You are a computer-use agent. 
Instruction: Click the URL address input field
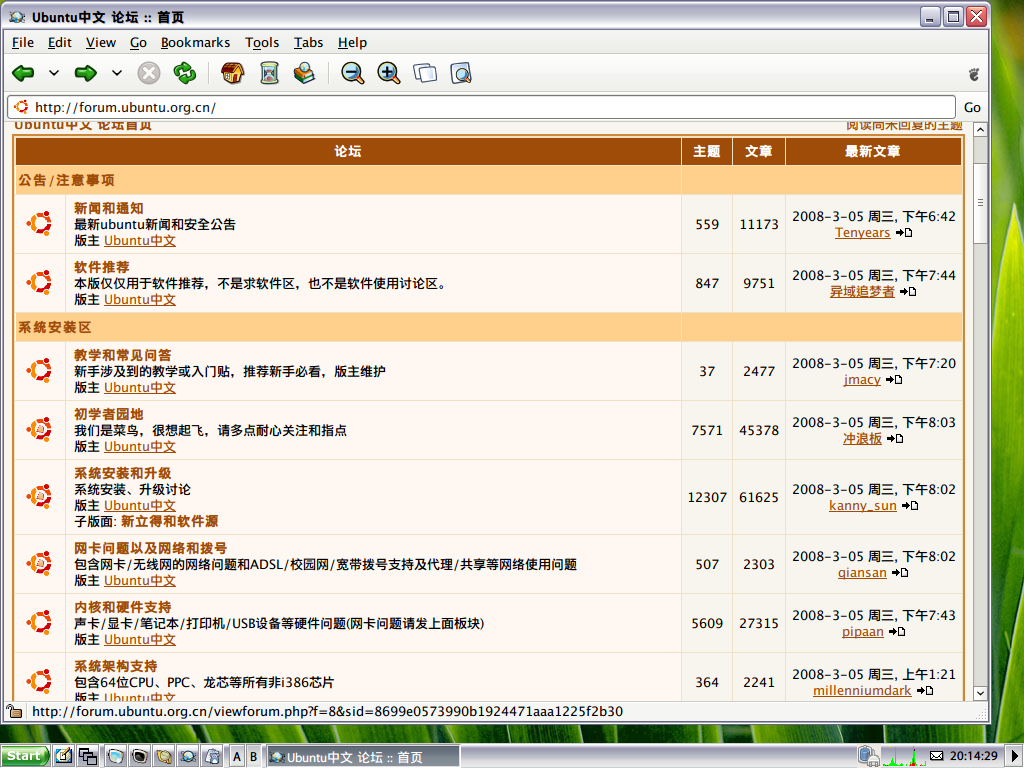point(481,107)
